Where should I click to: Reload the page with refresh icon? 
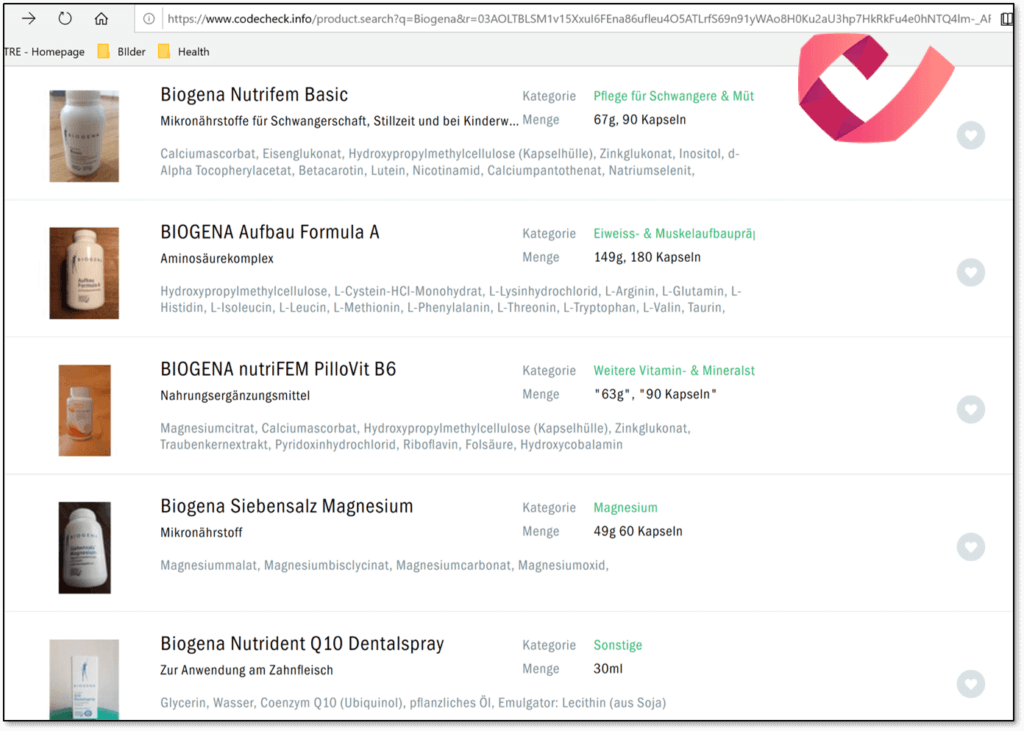pyautogui.click(x=65, y=18)
